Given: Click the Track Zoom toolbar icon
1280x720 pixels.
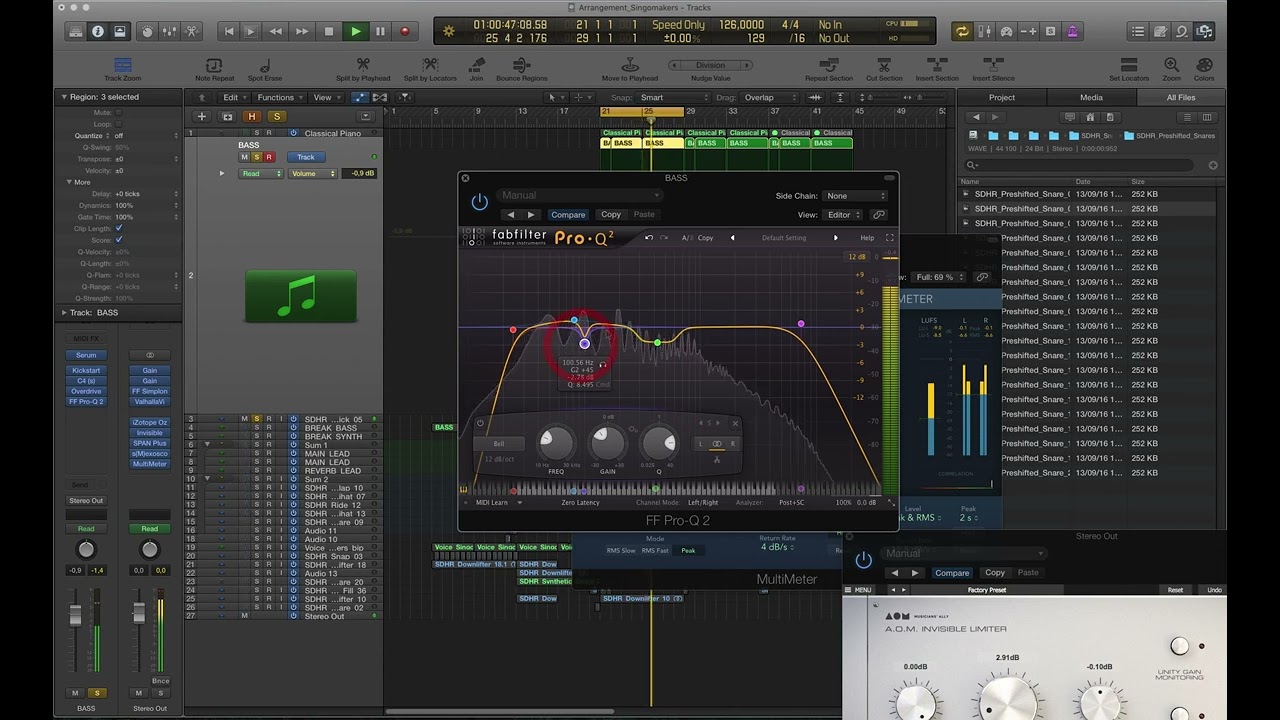Looking at the screenshot, I should [123, 66].
